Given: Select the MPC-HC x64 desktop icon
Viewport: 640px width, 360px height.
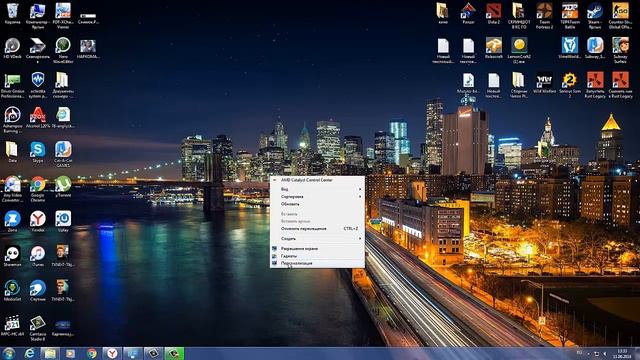Looking at the screenshot, I should pos(12,325).
